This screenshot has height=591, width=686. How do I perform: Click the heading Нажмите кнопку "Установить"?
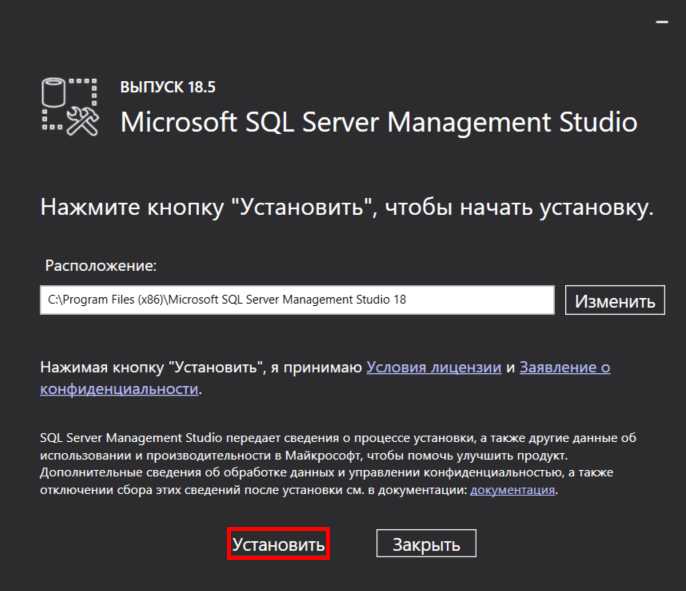pos(347,208)
